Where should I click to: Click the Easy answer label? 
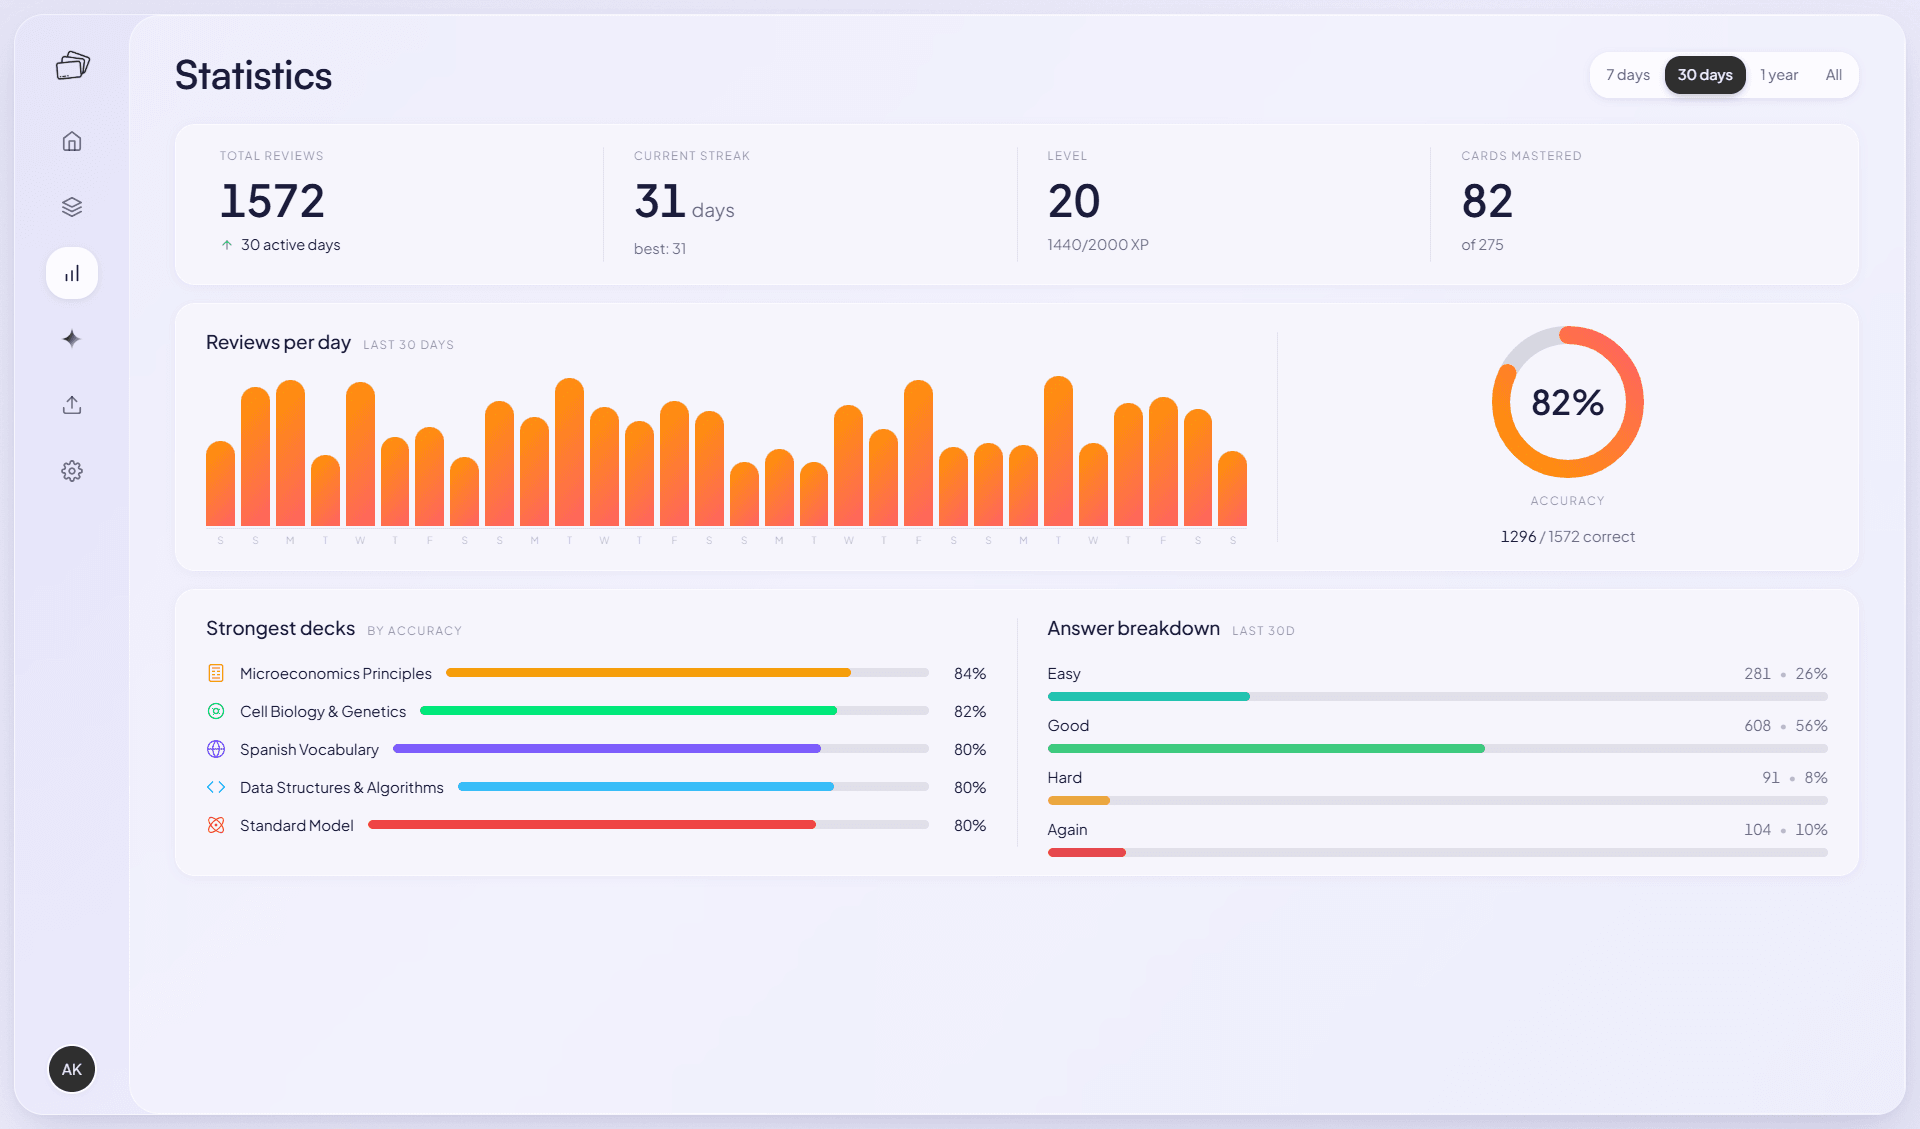click(x=1064, y=673)
